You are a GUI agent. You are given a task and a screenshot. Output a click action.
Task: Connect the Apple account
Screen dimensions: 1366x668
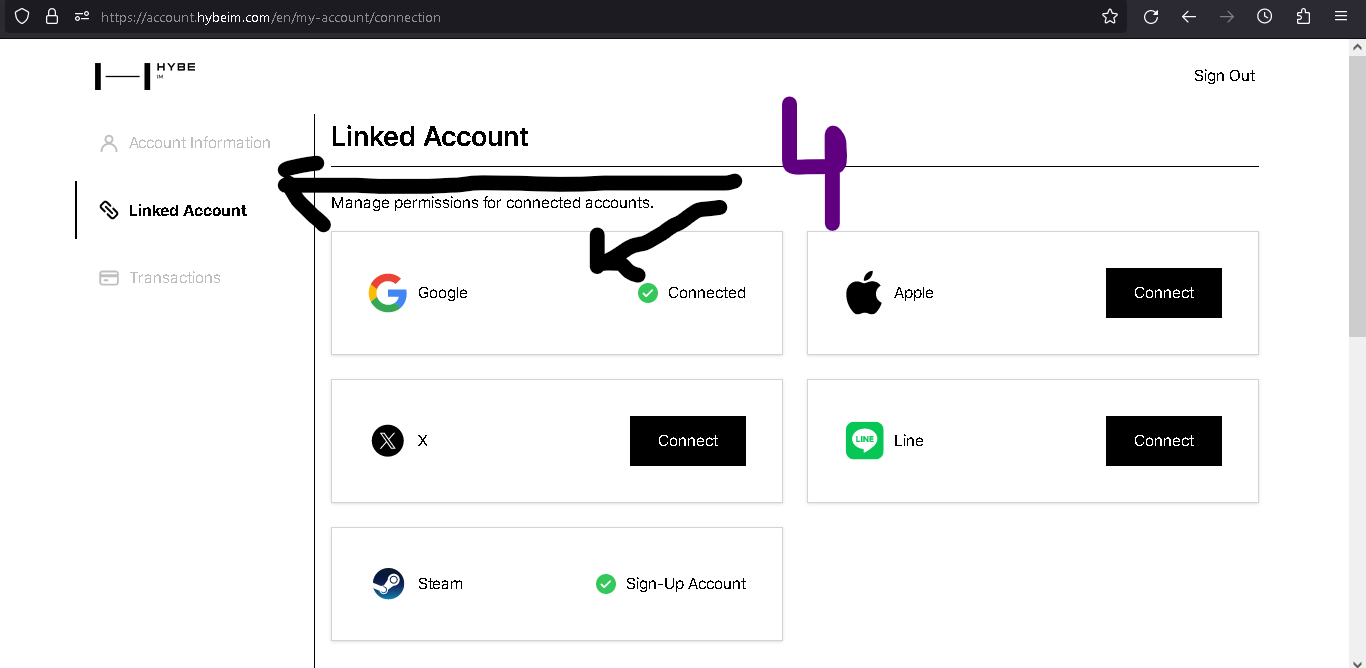pyautogui.click(x=1163, y=293)
